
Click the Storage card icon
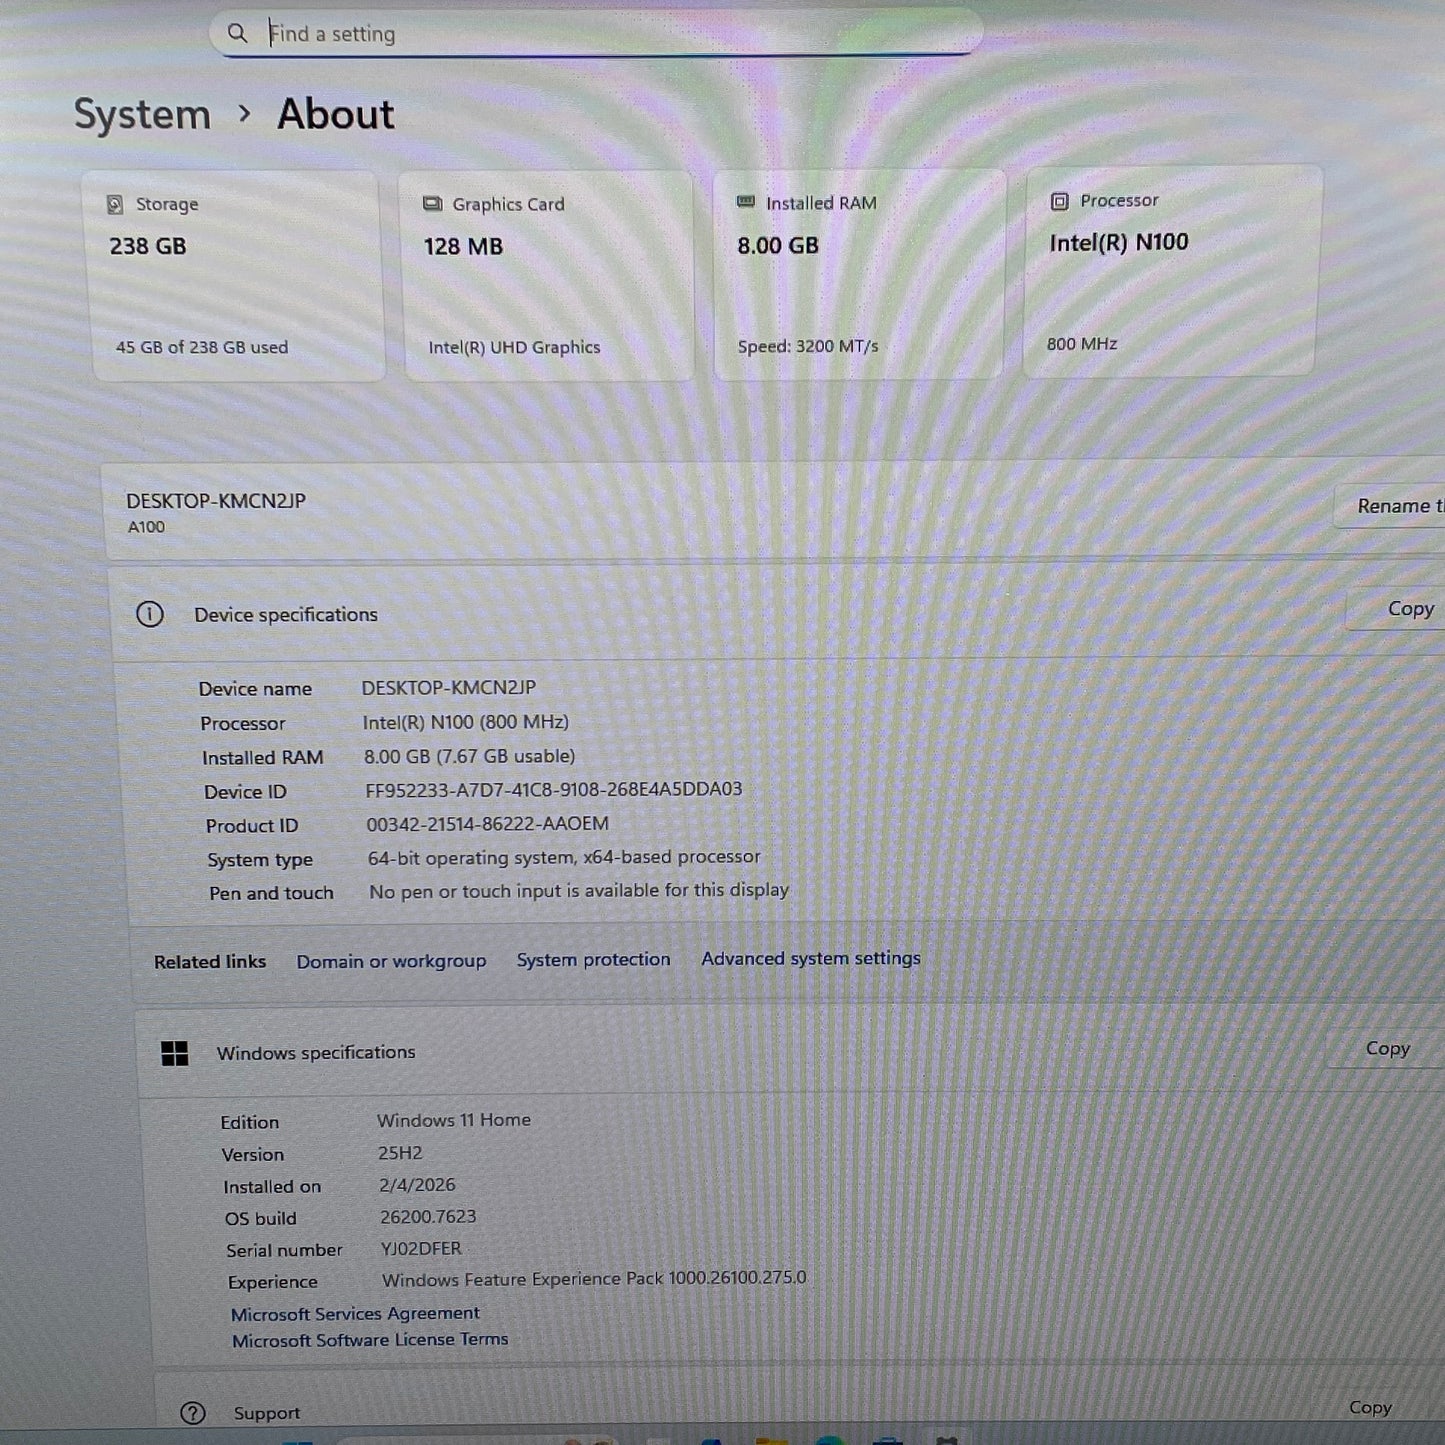click(115, 204)
